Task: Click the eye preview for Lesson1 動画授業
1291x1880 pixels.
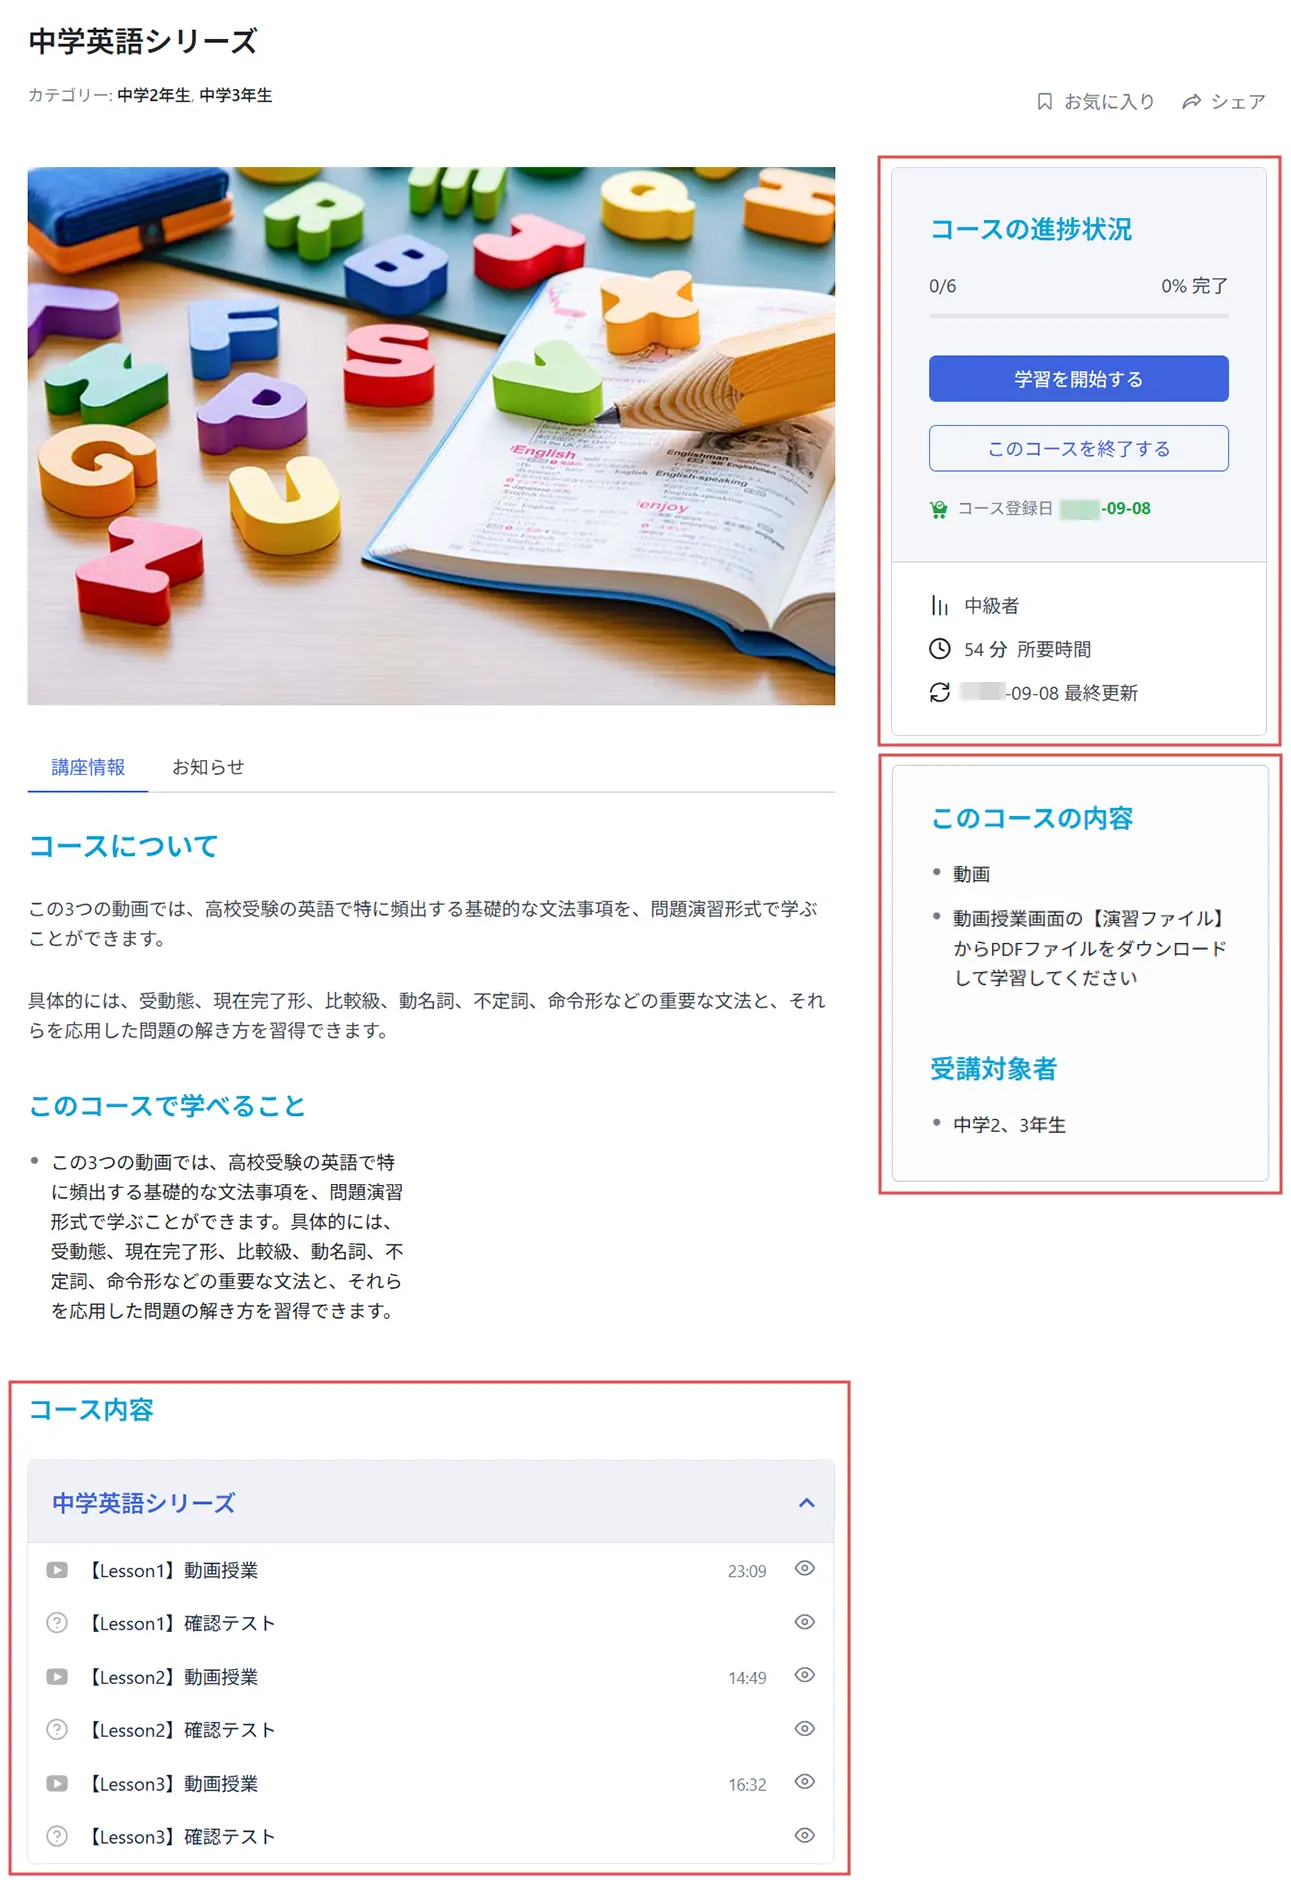Action: (805, 1568)
